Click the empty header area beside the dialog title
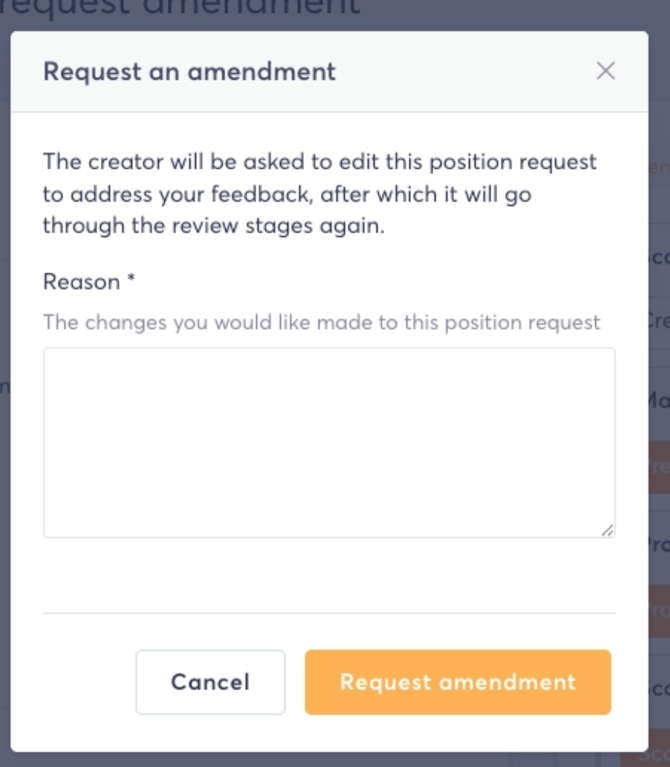This screenshot has height=767, width=670. [465, 72]
